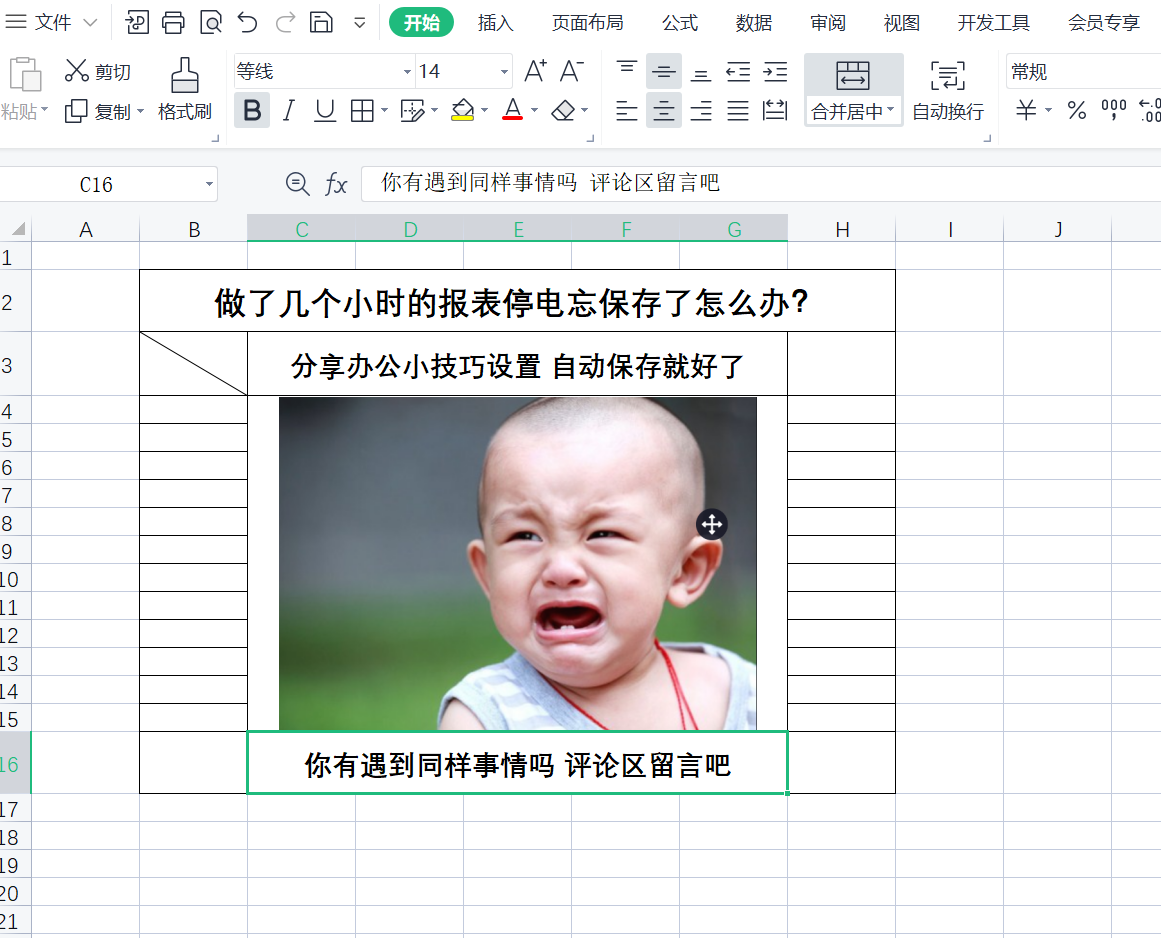
Task: Open the 常规 number format box
Action: [x=1083, y=71]
